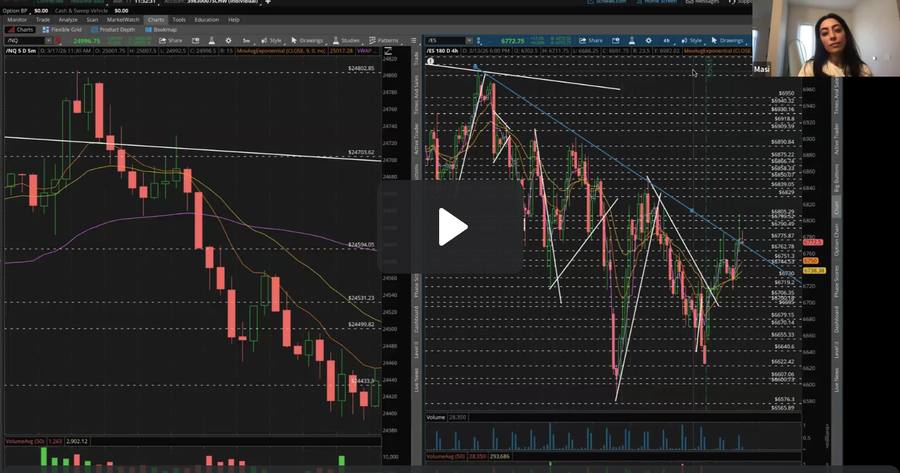Click the Masi webcam thumbnail
Image resolution: width=900 pixels, height=473 pixels.
pyautogui.click(x=826, y=38)
